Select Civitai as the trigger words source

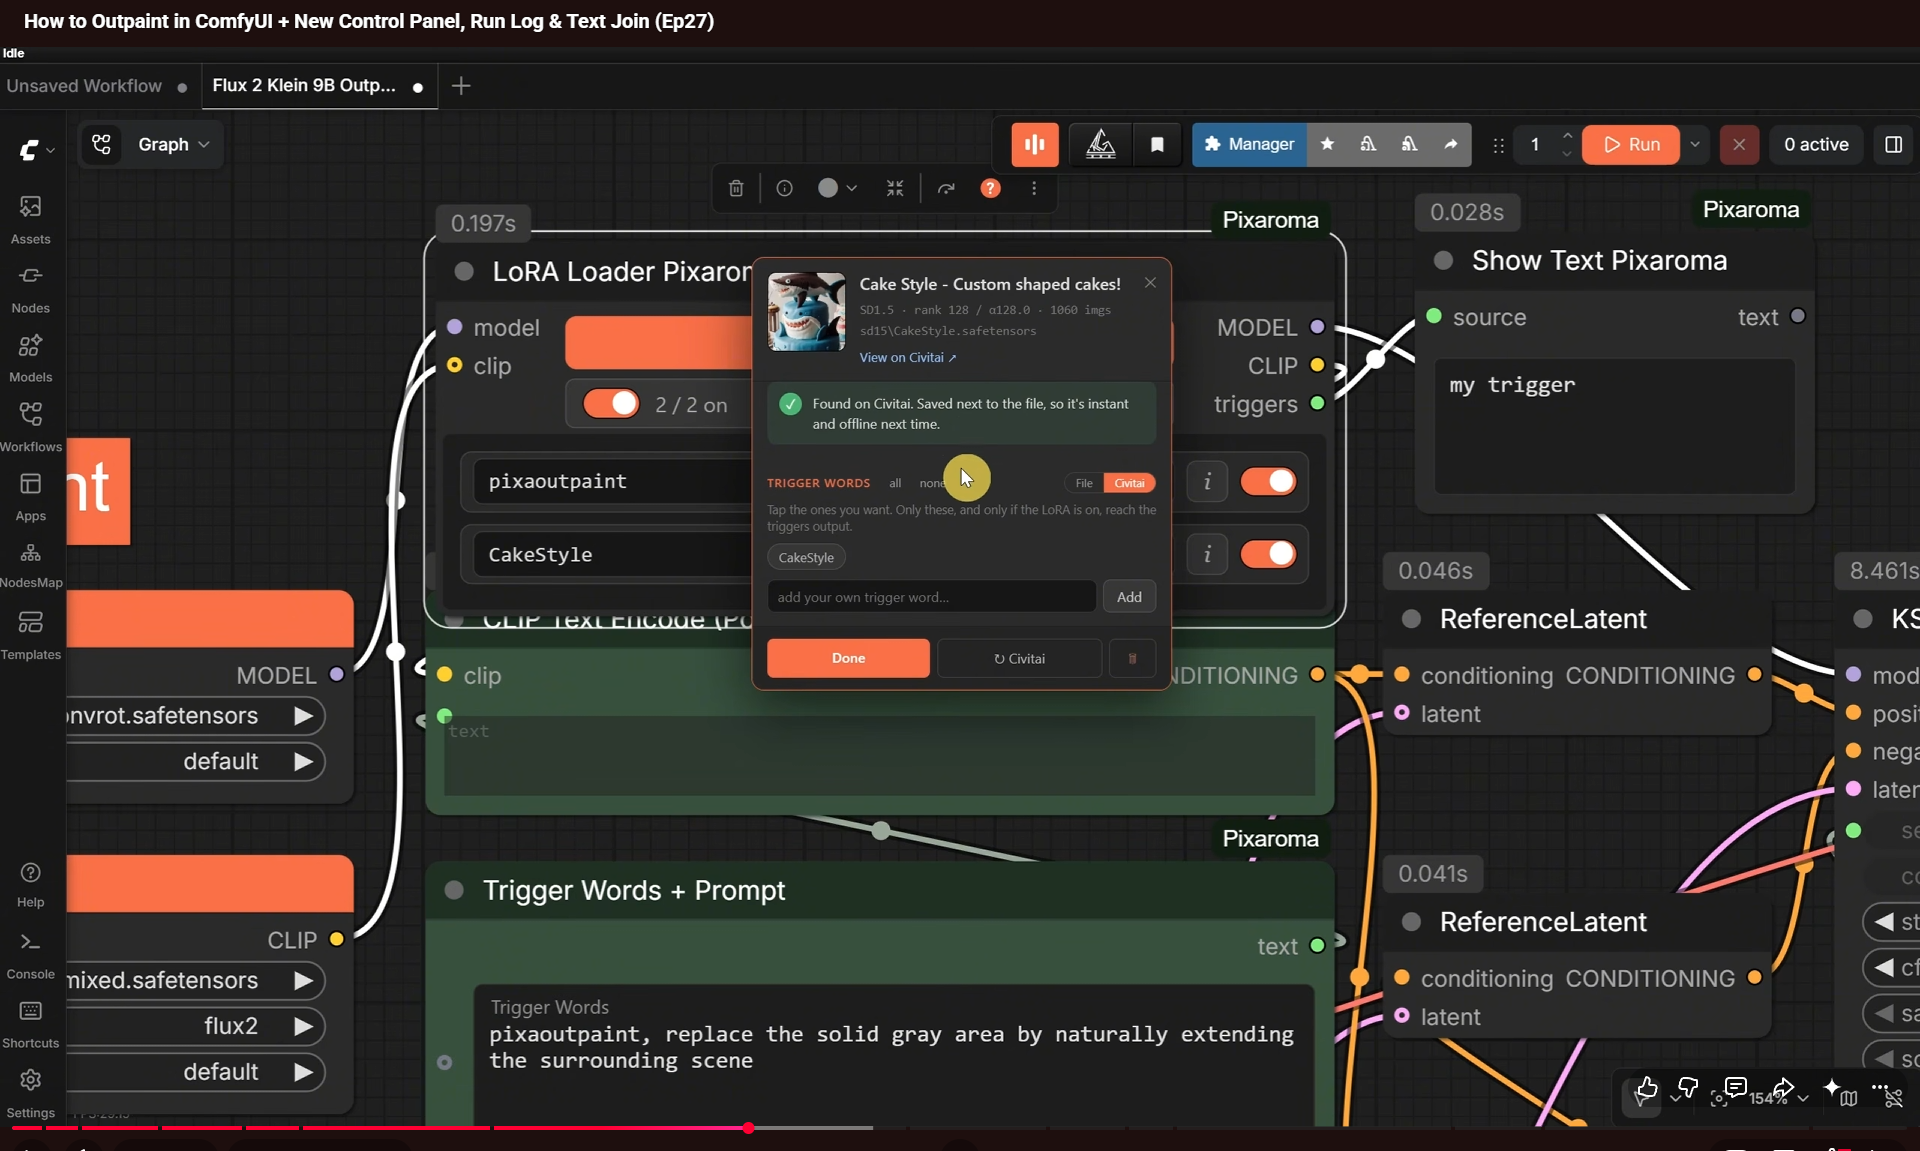tap(1129, 483)
